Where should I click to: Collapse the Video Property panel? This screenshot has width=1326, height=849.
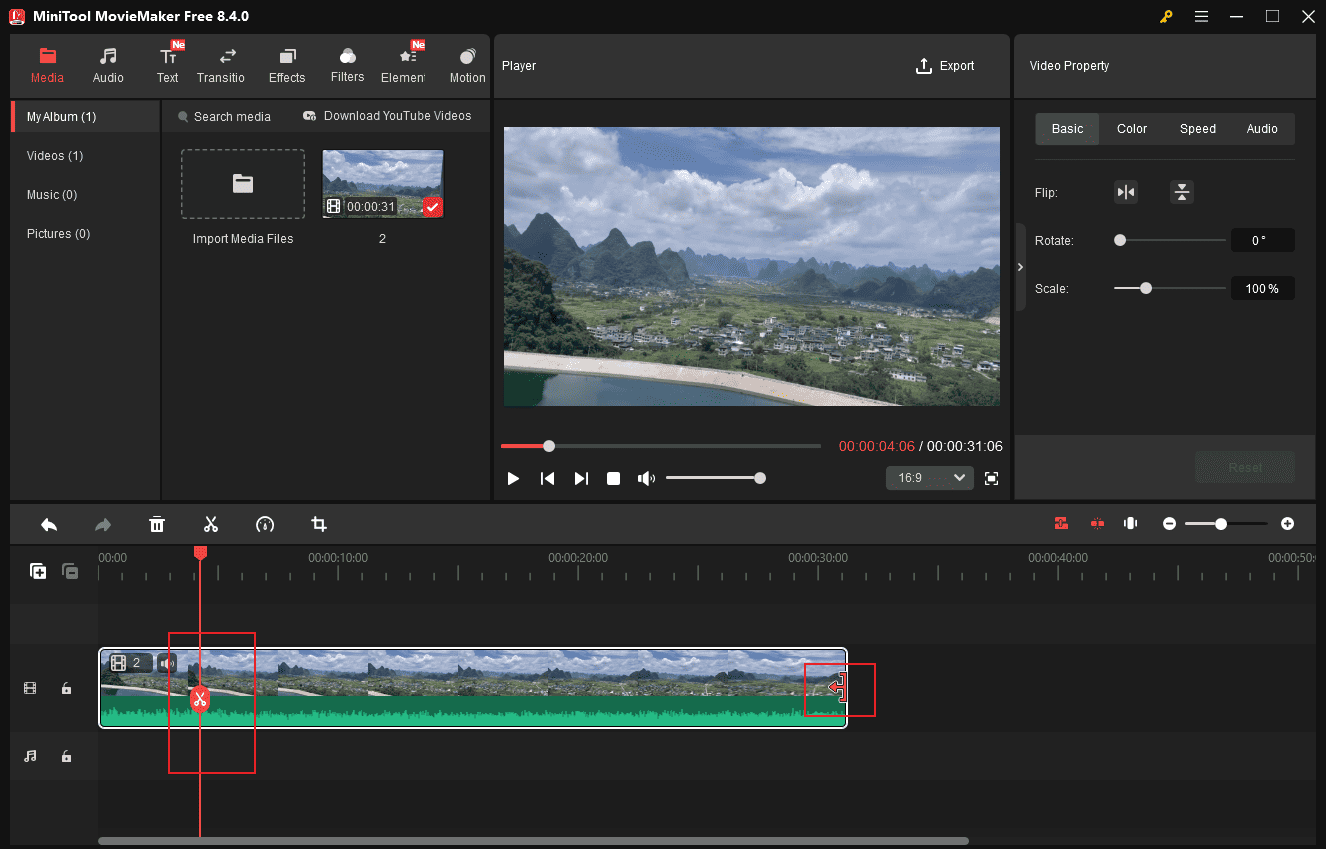(1019, 266)
